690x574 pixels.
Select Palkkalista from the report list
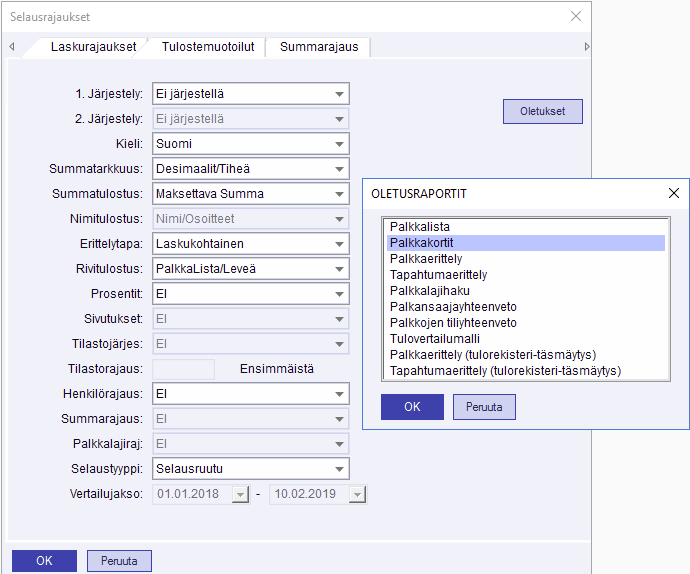[419, 227]
